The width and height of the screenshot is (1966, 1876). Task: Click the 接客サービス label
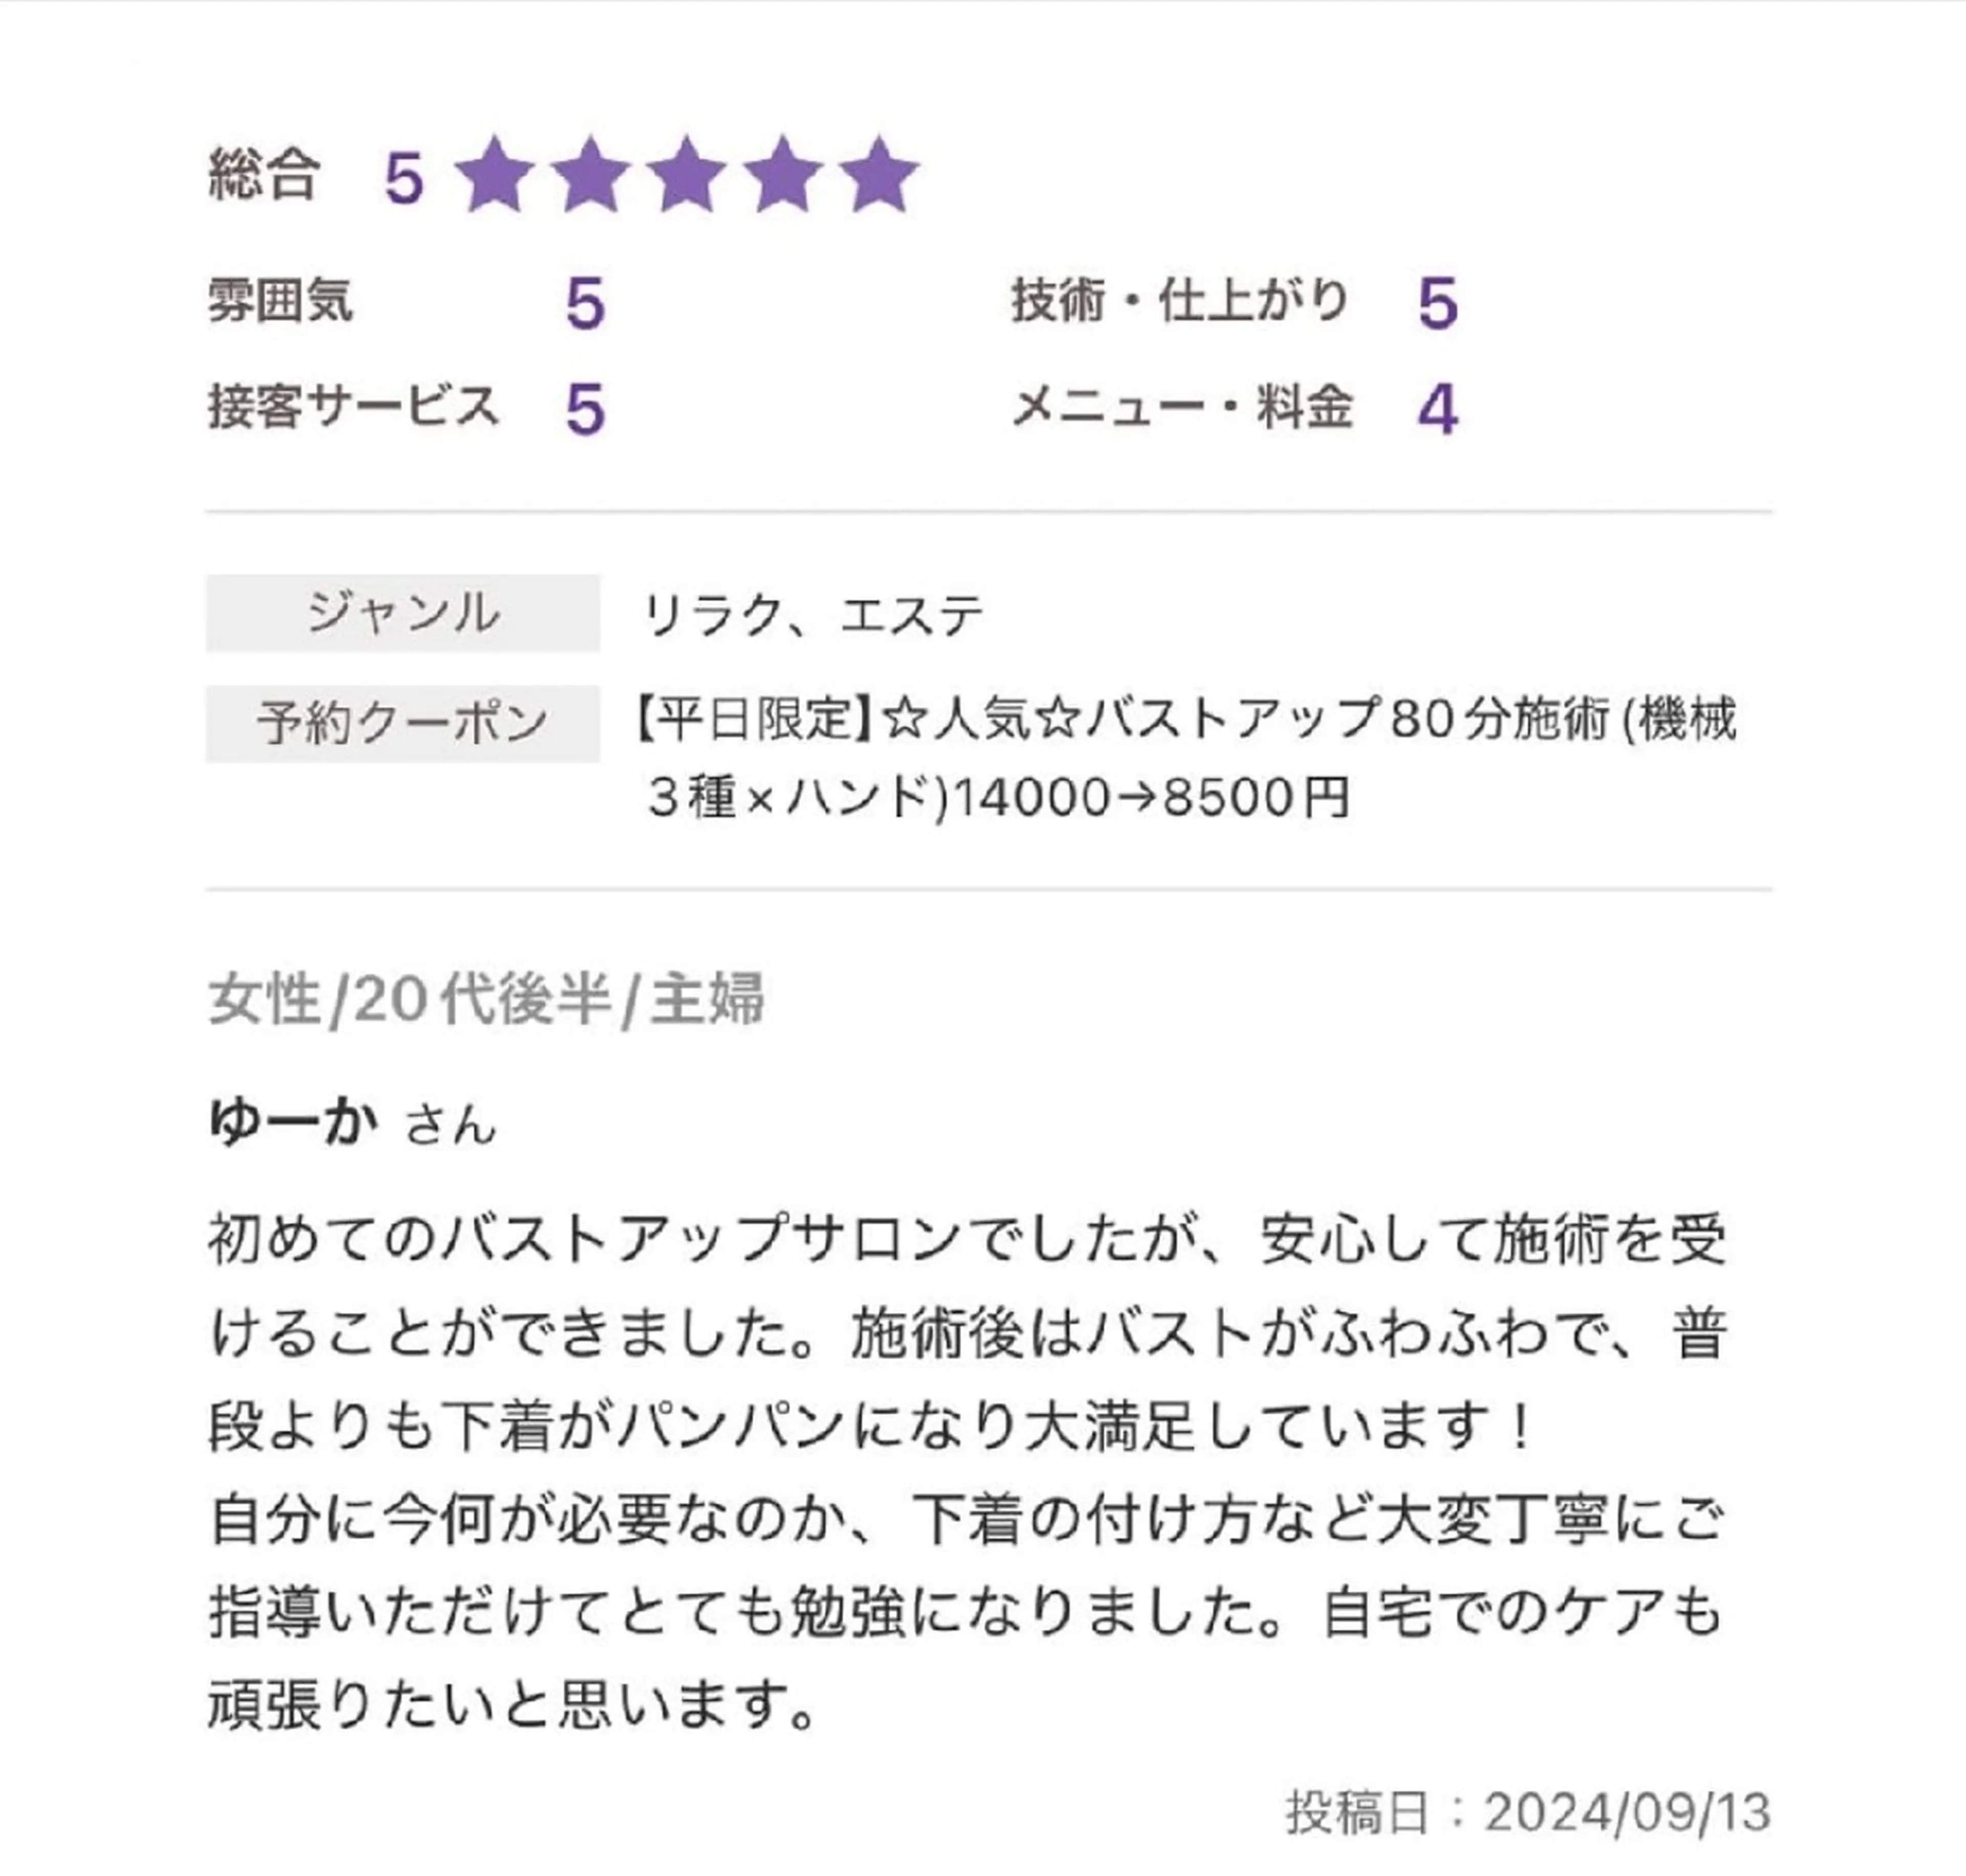(x=353, y=407)
